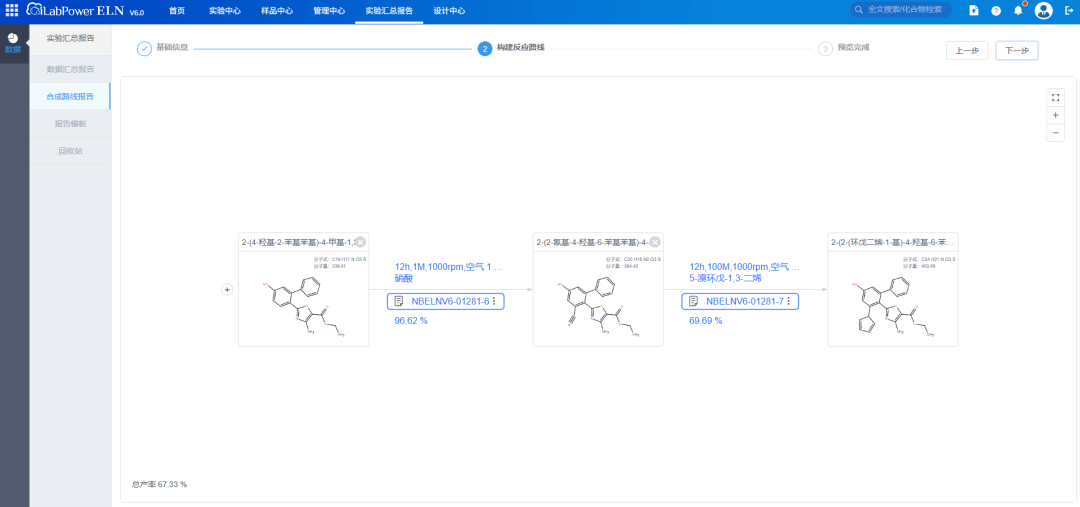Click the logout icon
Image resolution: width=1080 pixels, height=507 pixels.
(1068, 10)
